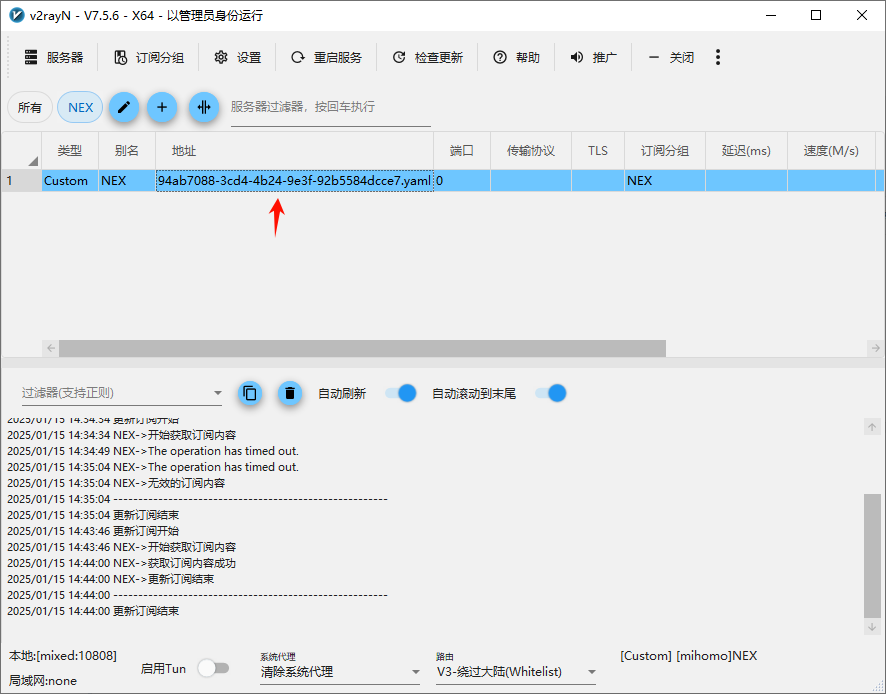
Task: Toggle the 自动刷新 auto refresh switch
Action: (x=400, y=393)
